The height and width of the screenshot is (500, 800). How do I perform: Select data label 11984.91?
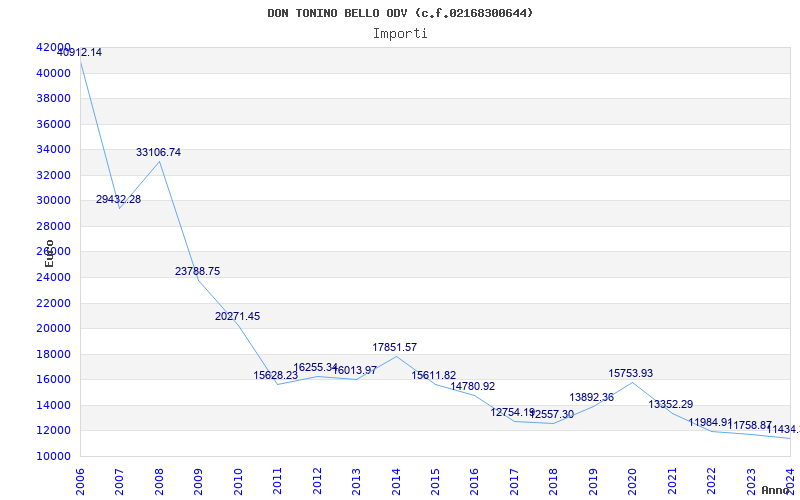pyautogui.click(x=710, y=422)
